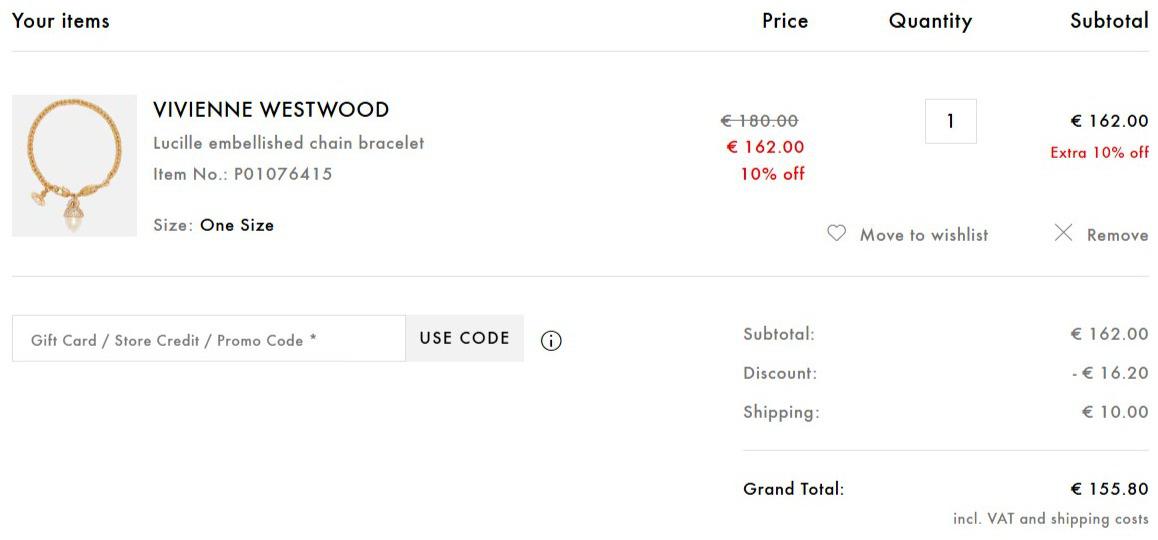Click the X remove icon

point(1063,234)
